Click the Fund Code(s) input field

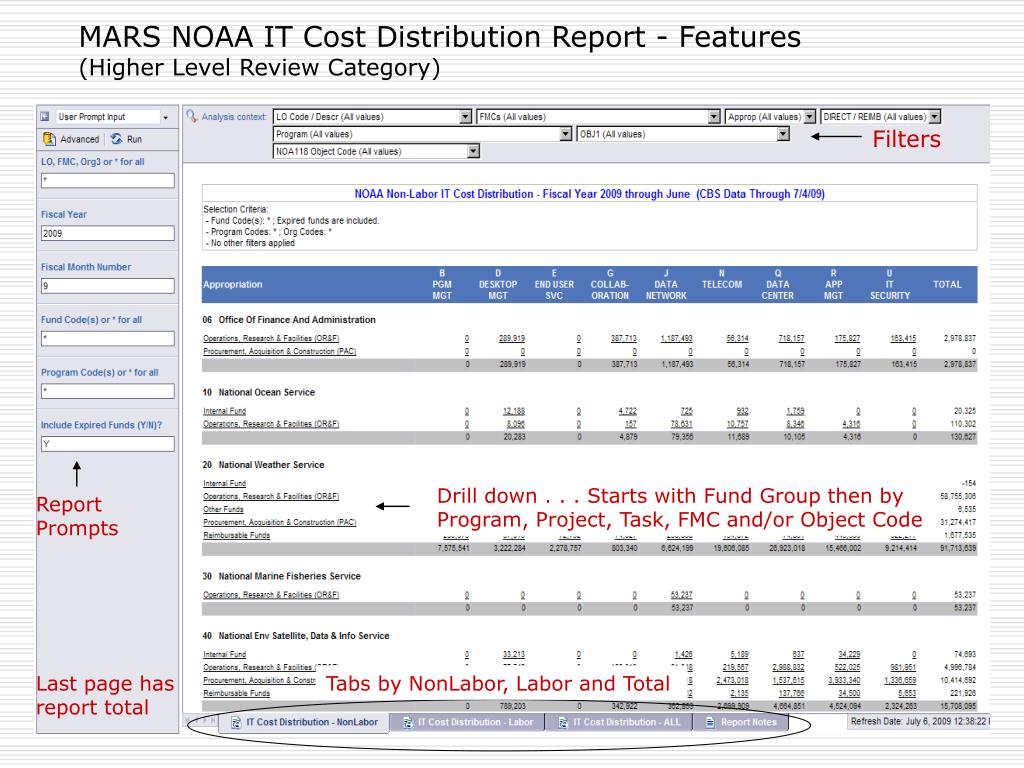[x=108, y=338]
